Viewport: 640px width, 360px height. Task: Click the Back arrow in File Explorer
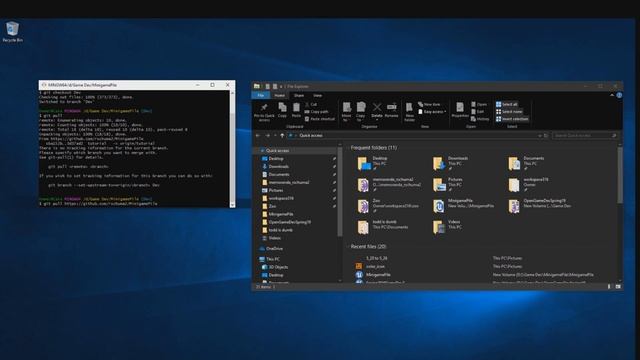(x=258, y=136)
